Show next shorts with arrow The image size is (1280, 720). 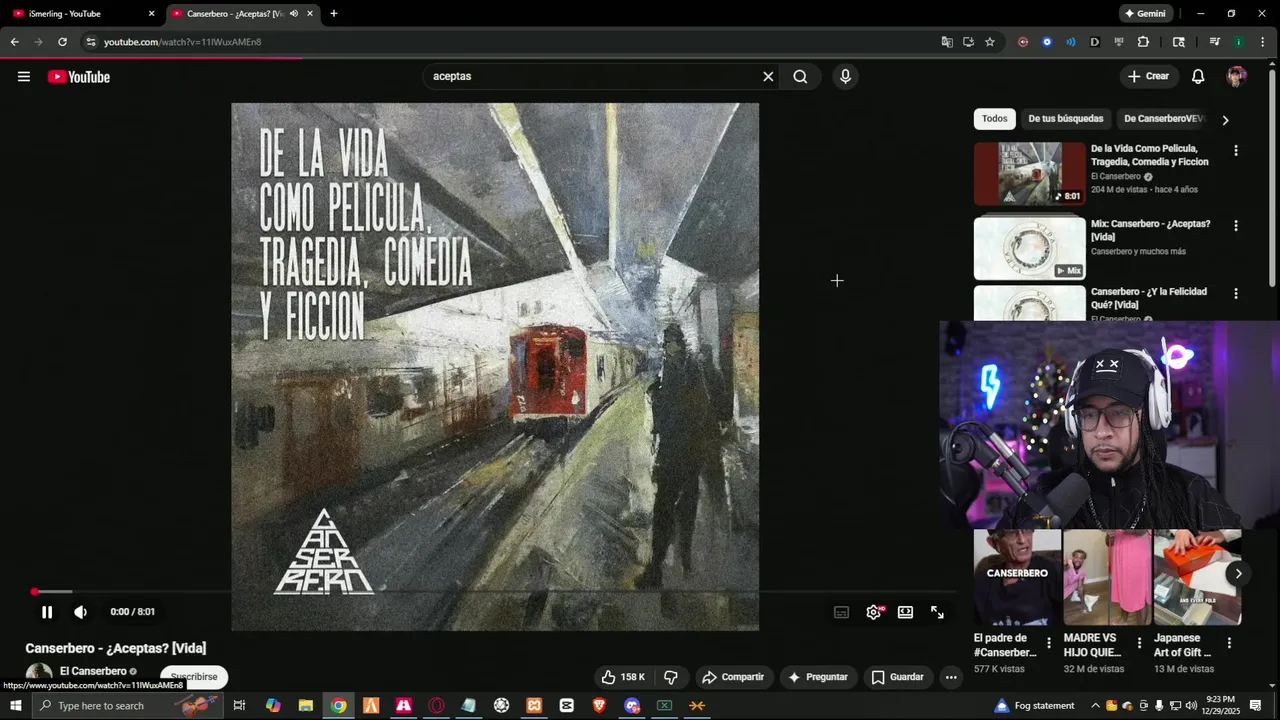[1238, 574]
